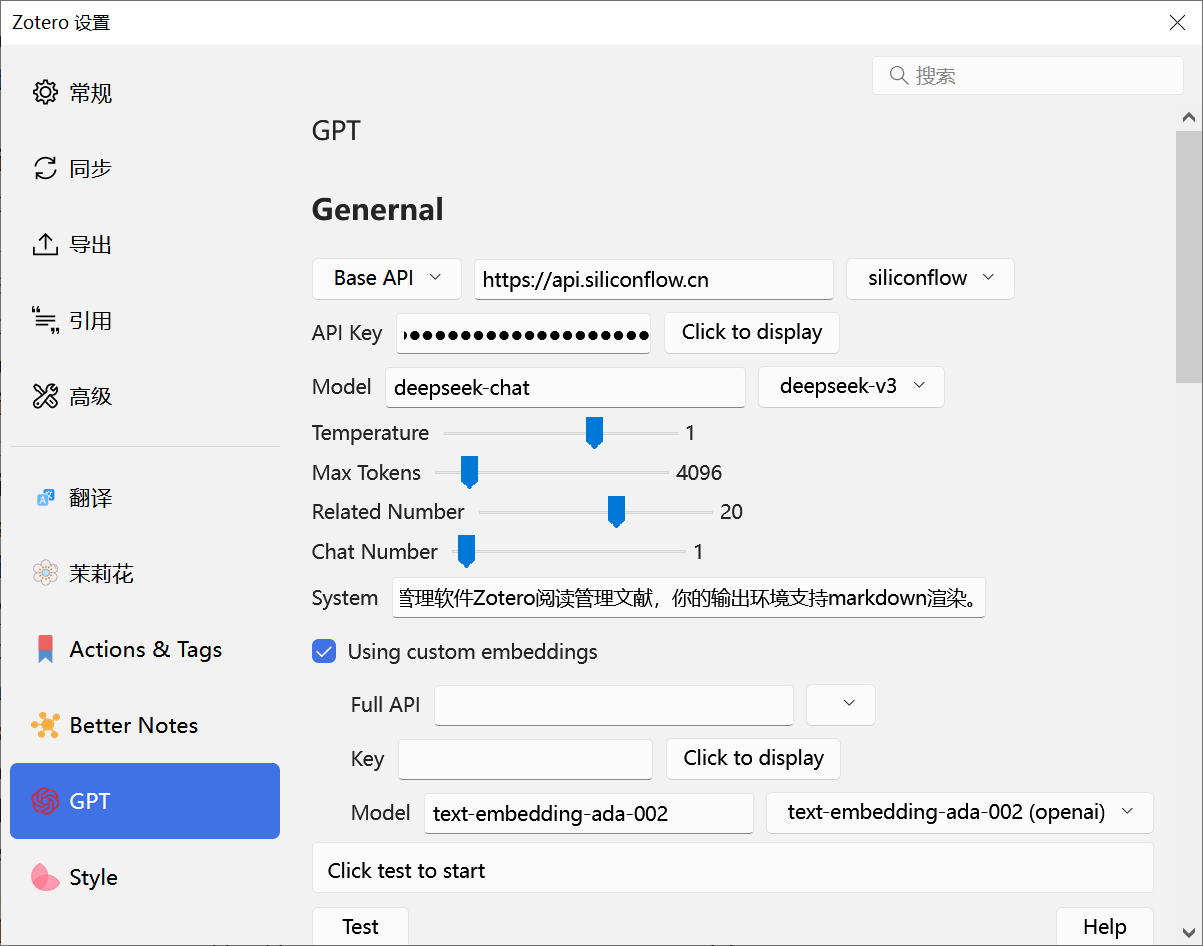
Task: Click the empty Full API field
Action: (614, 705)
